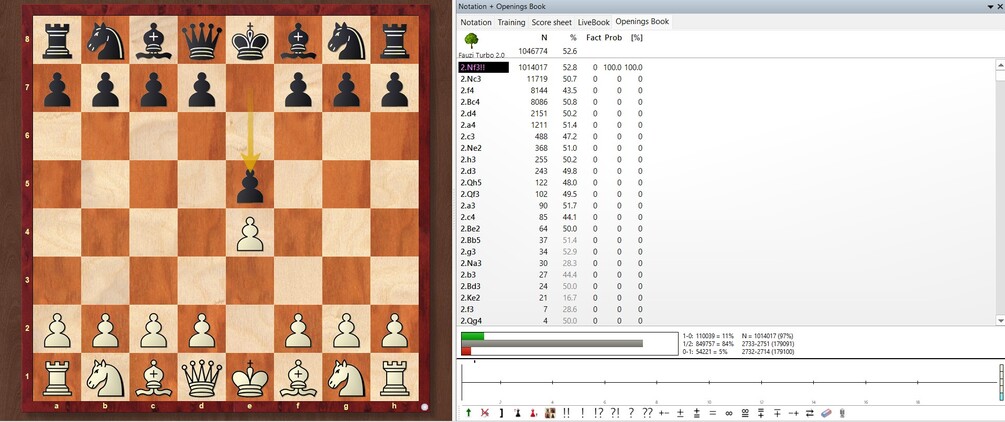The height and width of the screenshot is (422, 1005).
Task: Select book move 2.f4
Action: pyautogui.click(x=468, y=90)
